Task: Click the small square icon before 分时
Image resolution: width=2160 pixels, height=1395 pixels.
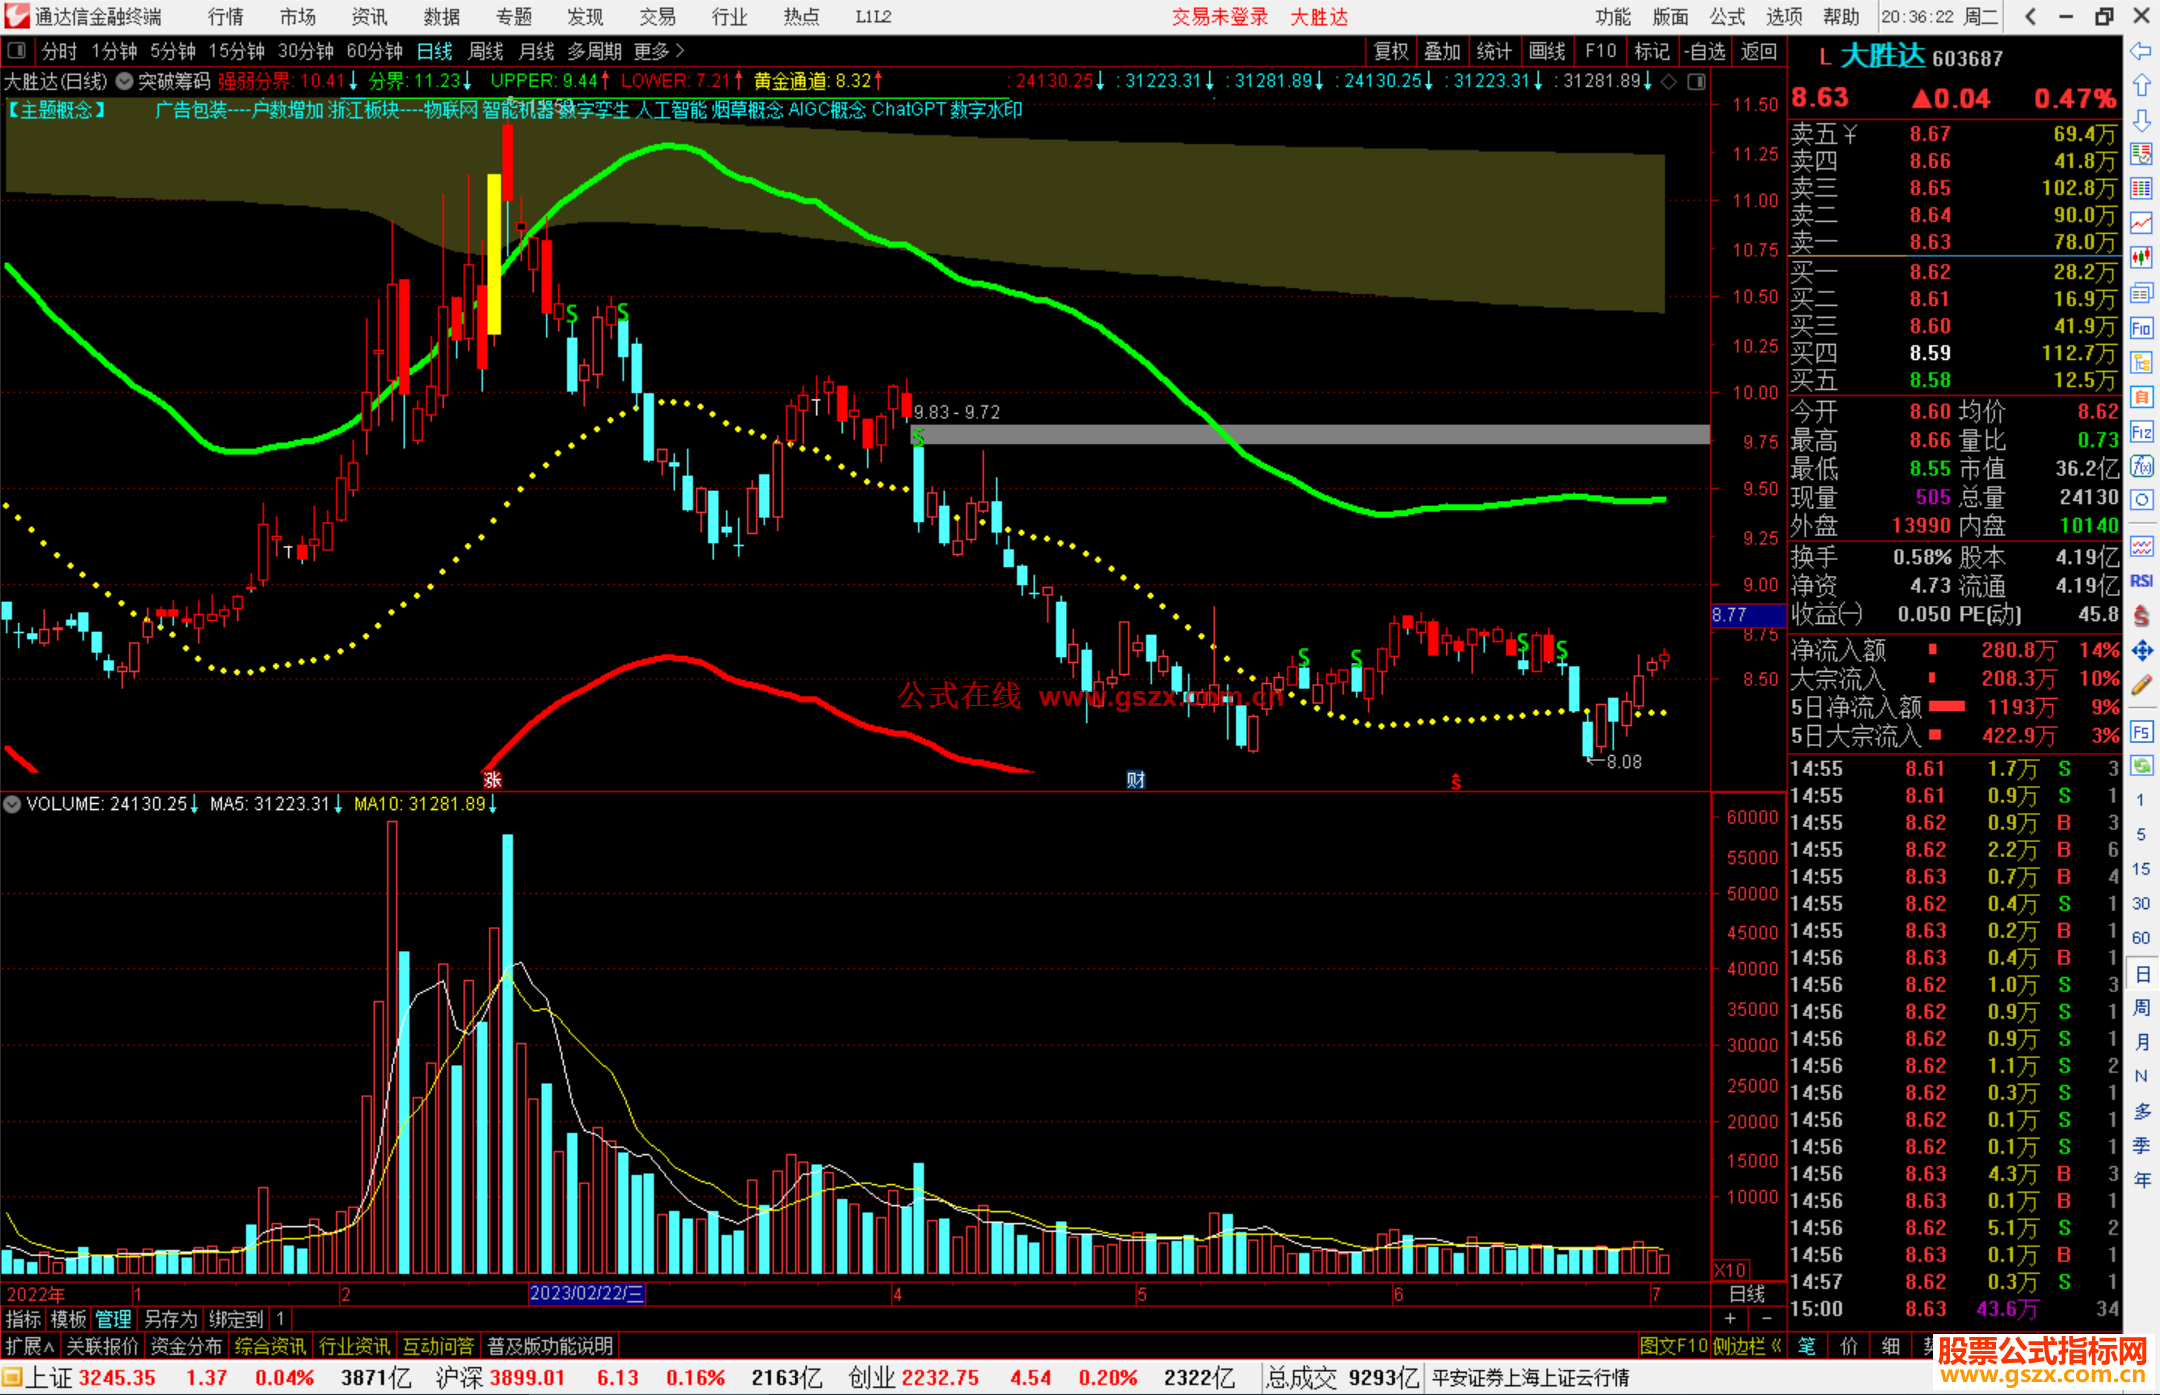Action: point(16,51)
